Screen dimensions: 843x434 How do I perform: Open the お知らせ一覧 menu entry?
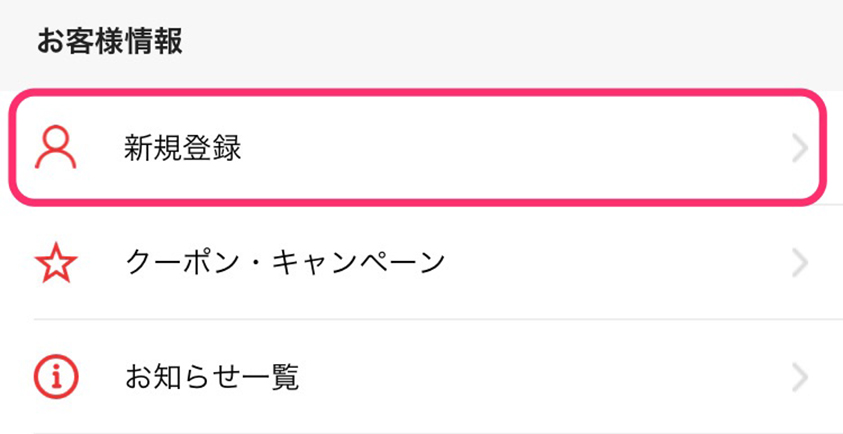click(422, 377)
